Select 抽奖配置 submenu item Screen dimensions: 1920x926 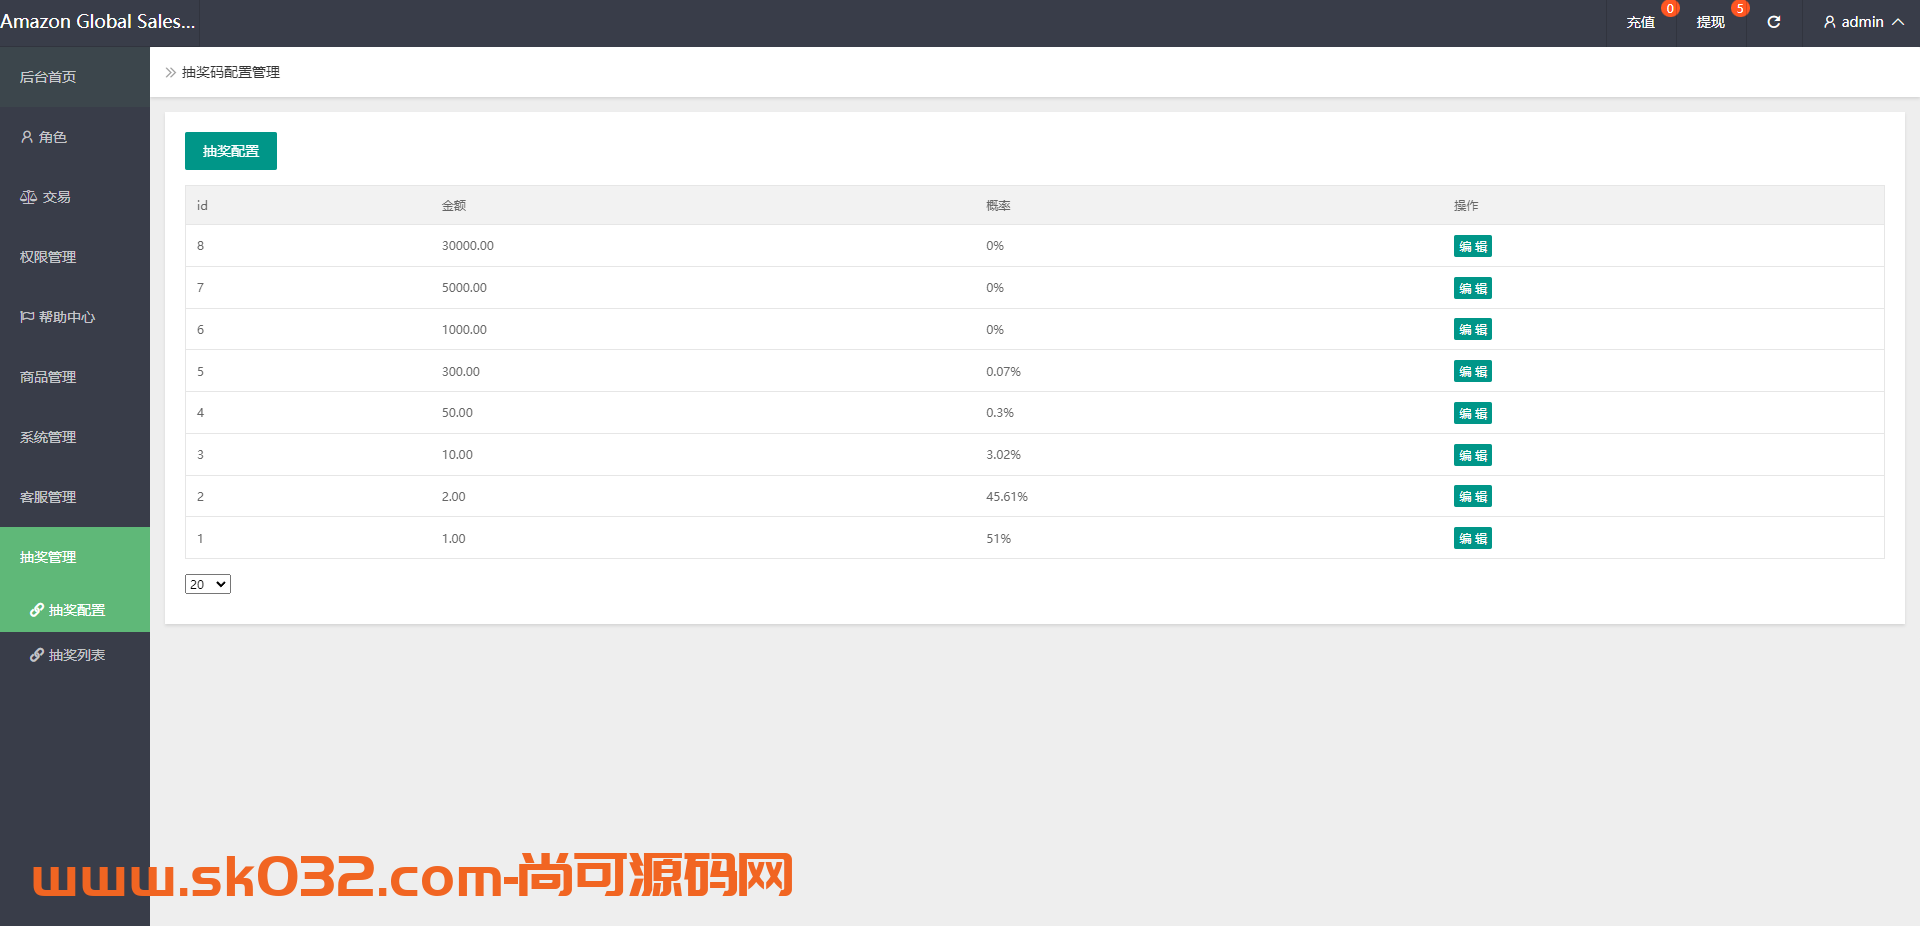pos(75,610)
